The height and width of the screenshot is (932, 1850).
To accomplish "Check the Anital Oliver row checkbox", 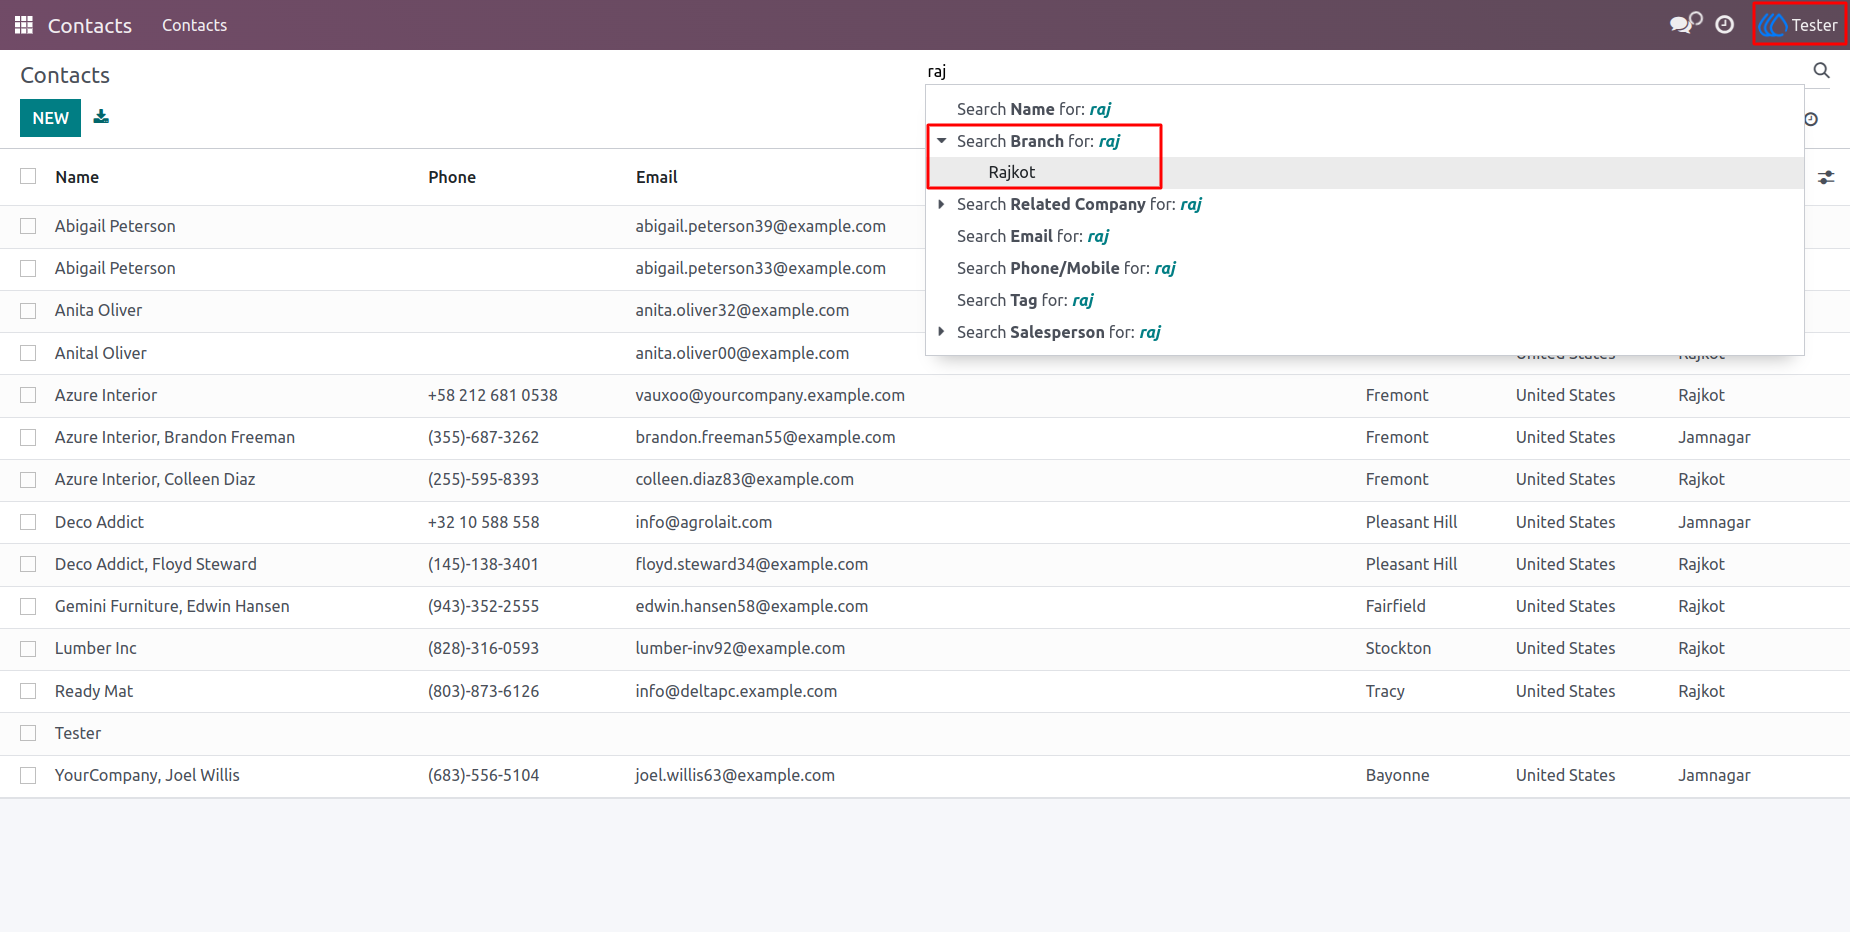I will pos(28,353).
